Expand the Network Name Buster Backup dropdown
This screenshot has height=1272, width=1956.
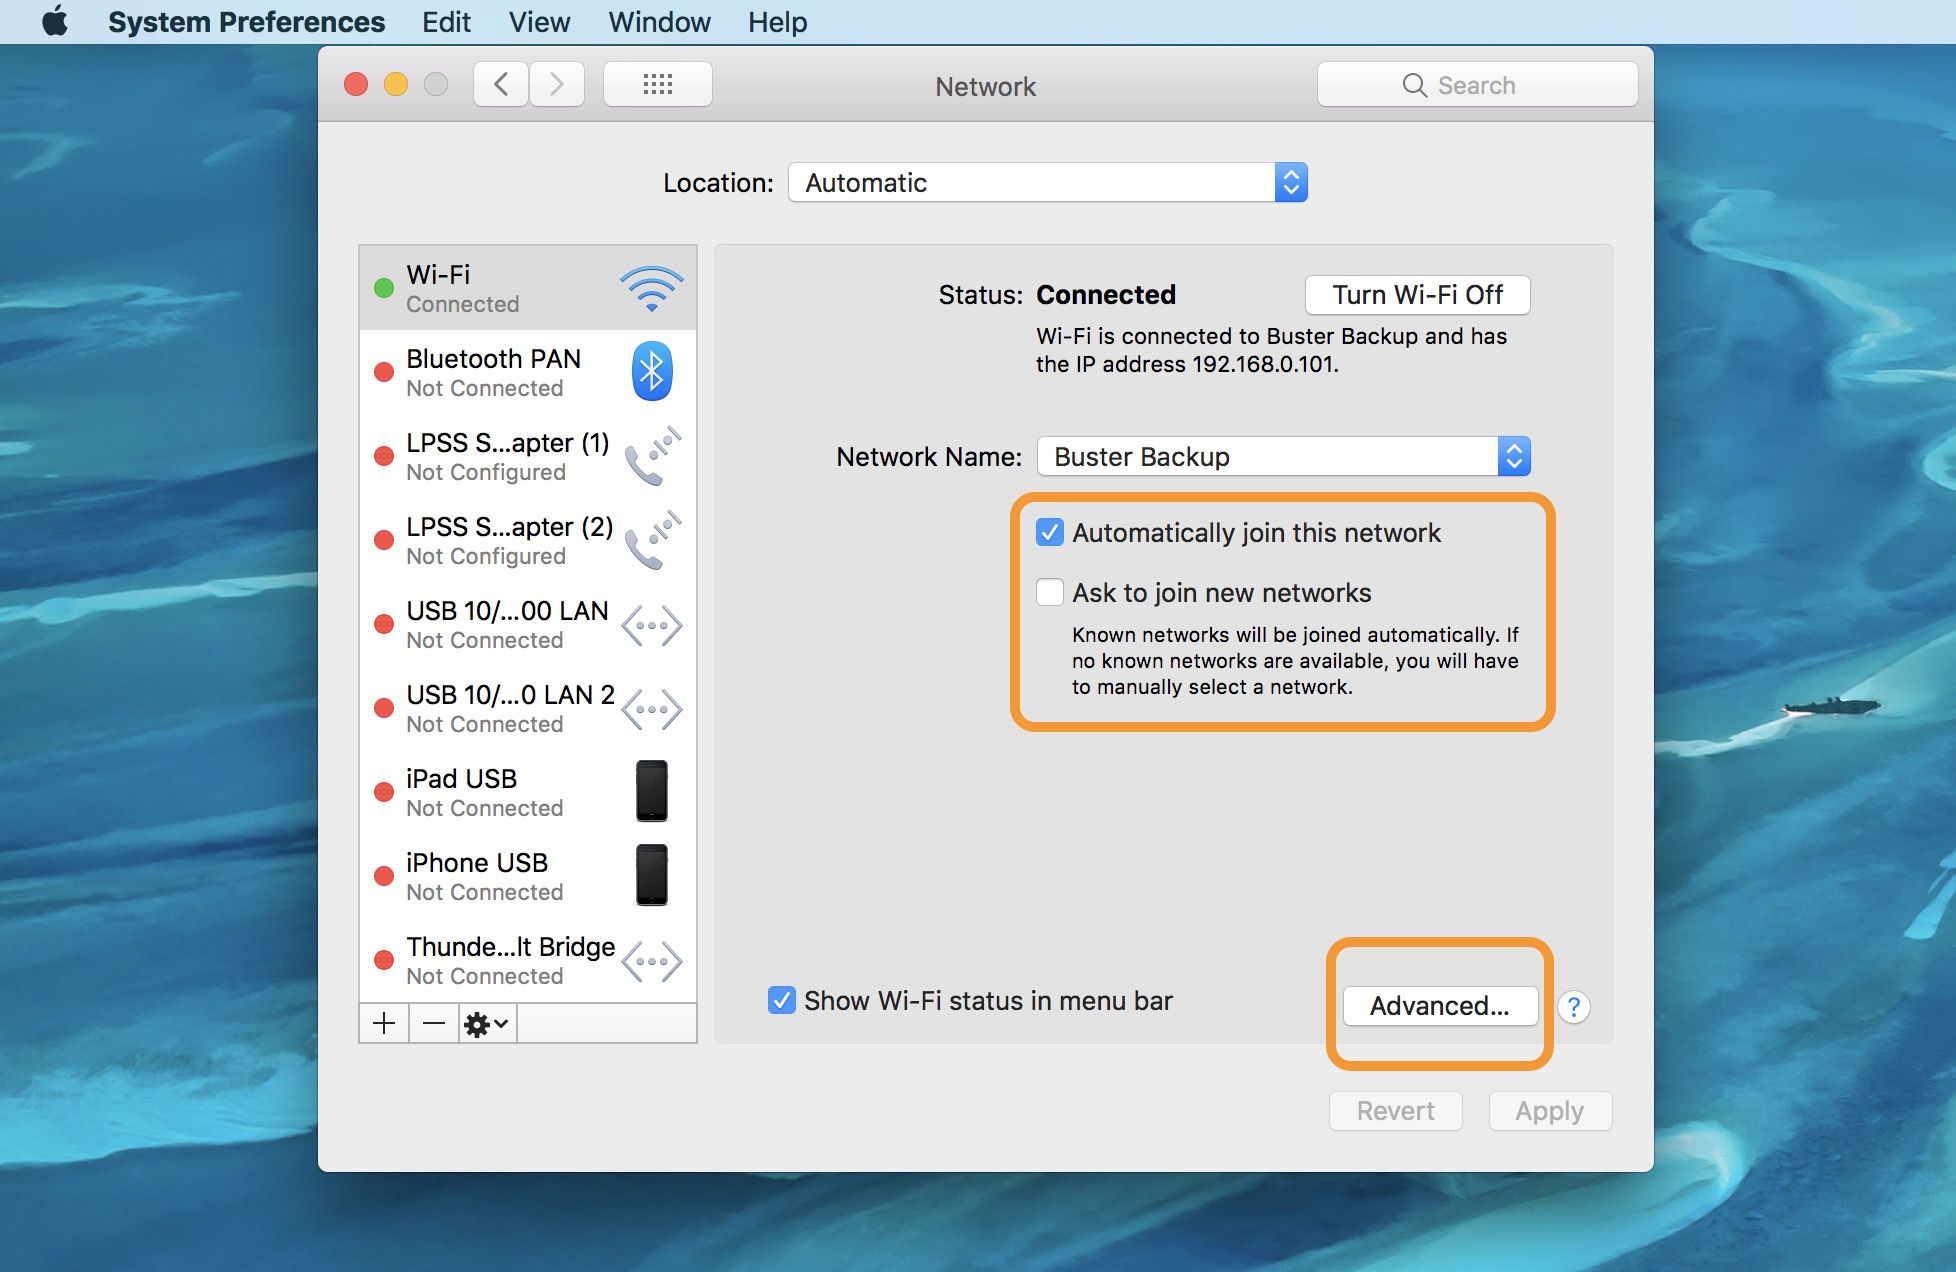click(x=1283, y=457)
